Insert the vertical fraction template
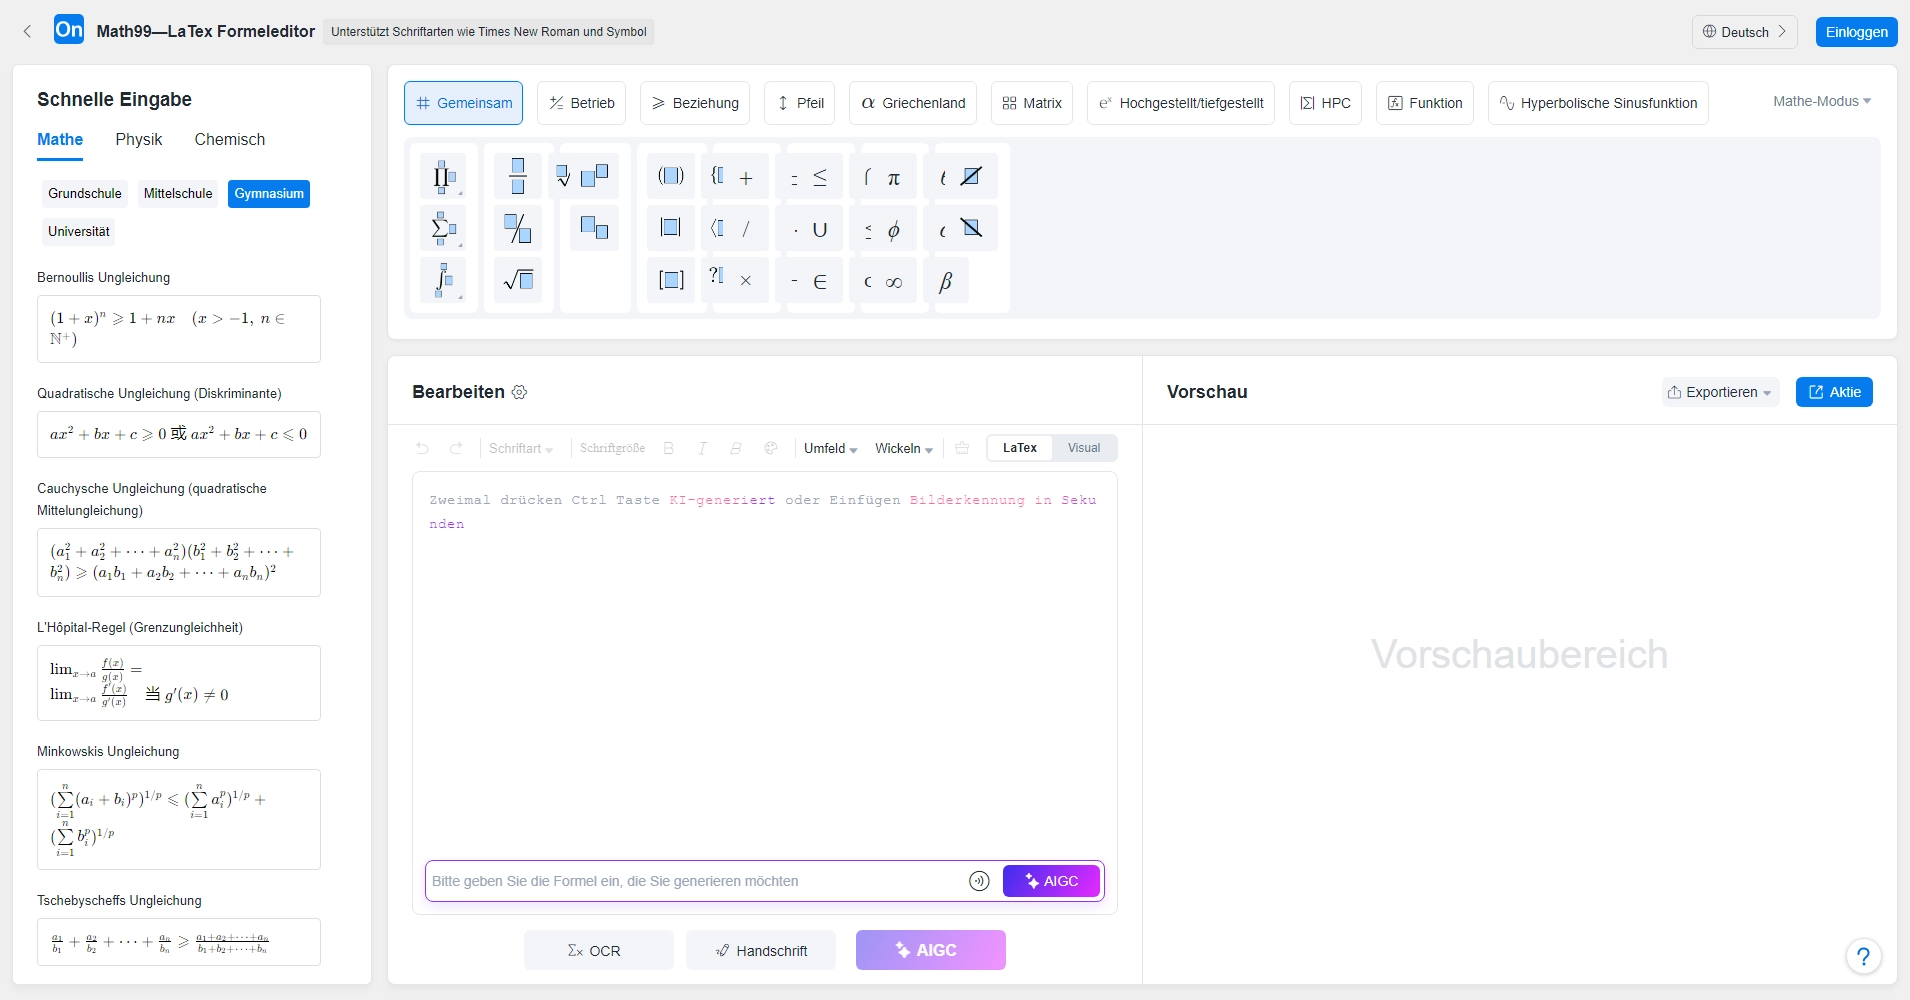The height and width of the screenshot is (1000, 1910). click(x=518, y=176)
